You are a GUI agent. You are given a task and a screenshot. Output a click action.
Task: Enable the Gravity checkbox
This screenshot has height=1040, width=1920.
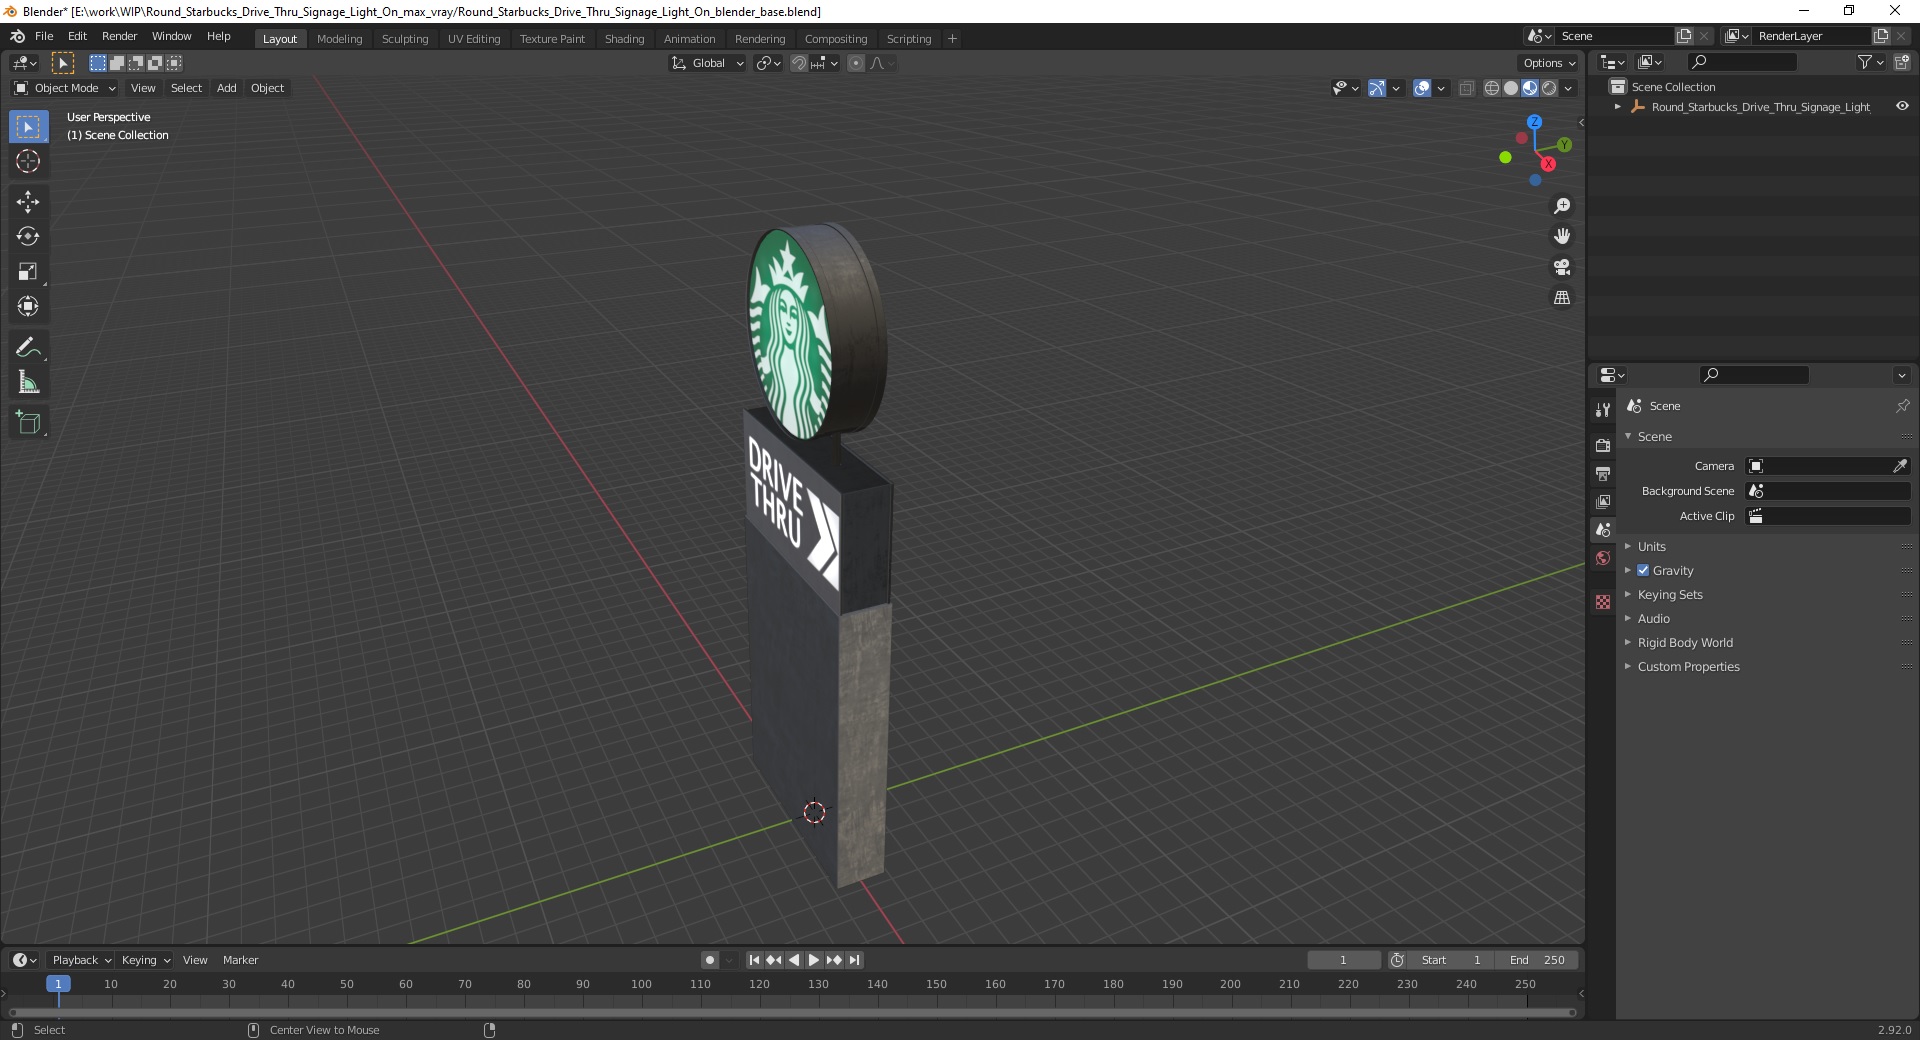pyautogui.click(x=1643, y=570)
